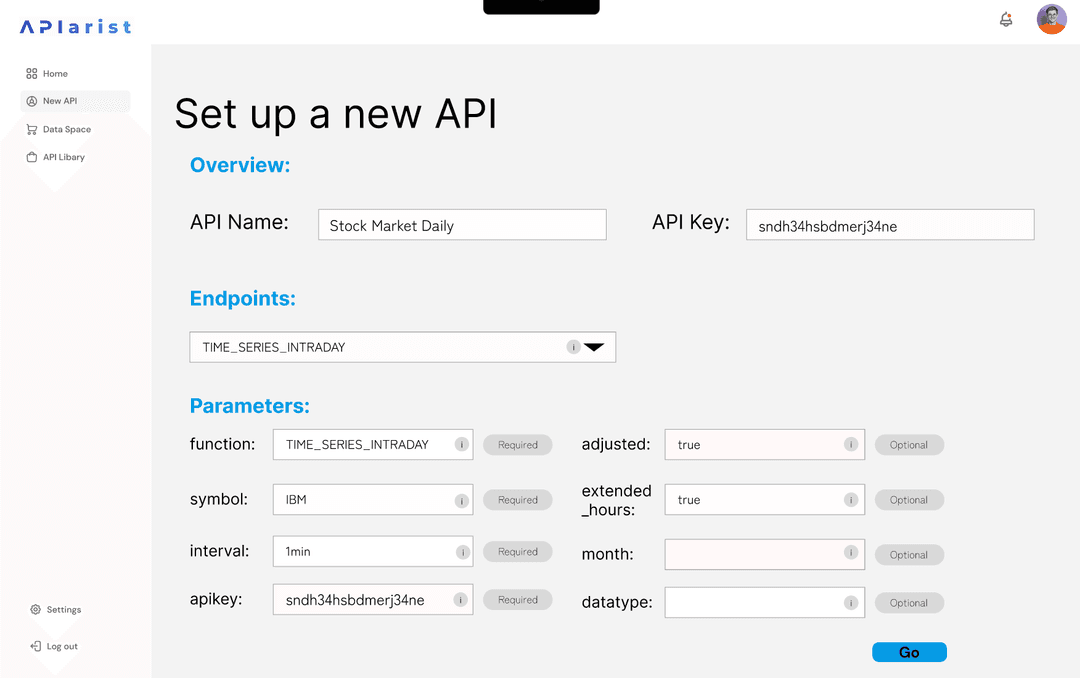Open notifications bell icon

(x=1006, y=19)
